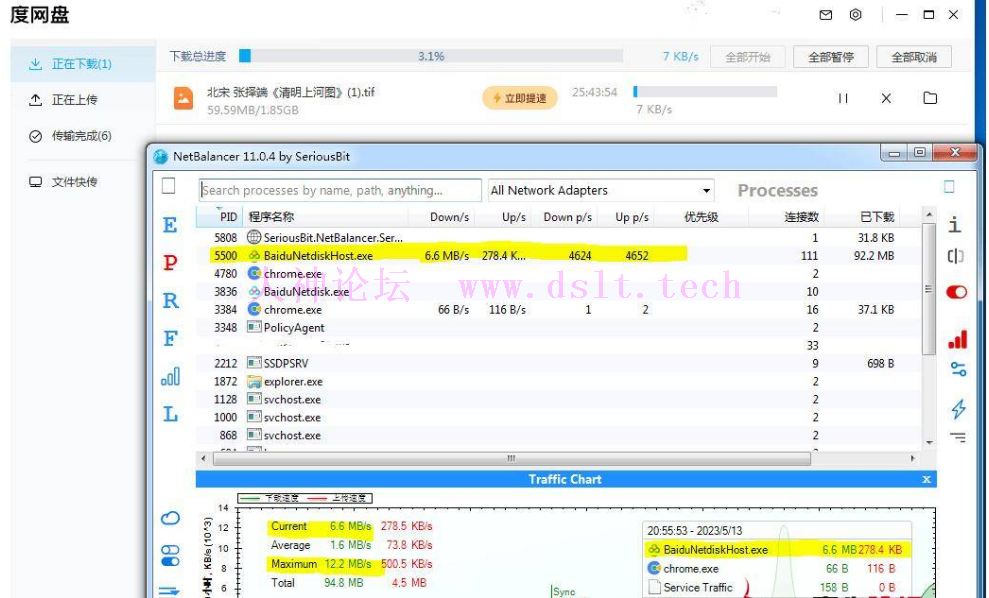Screen dimensions: 989x598
Task: Click the red P letter icon in NetBalancer
Action: (x=170, y=263)
